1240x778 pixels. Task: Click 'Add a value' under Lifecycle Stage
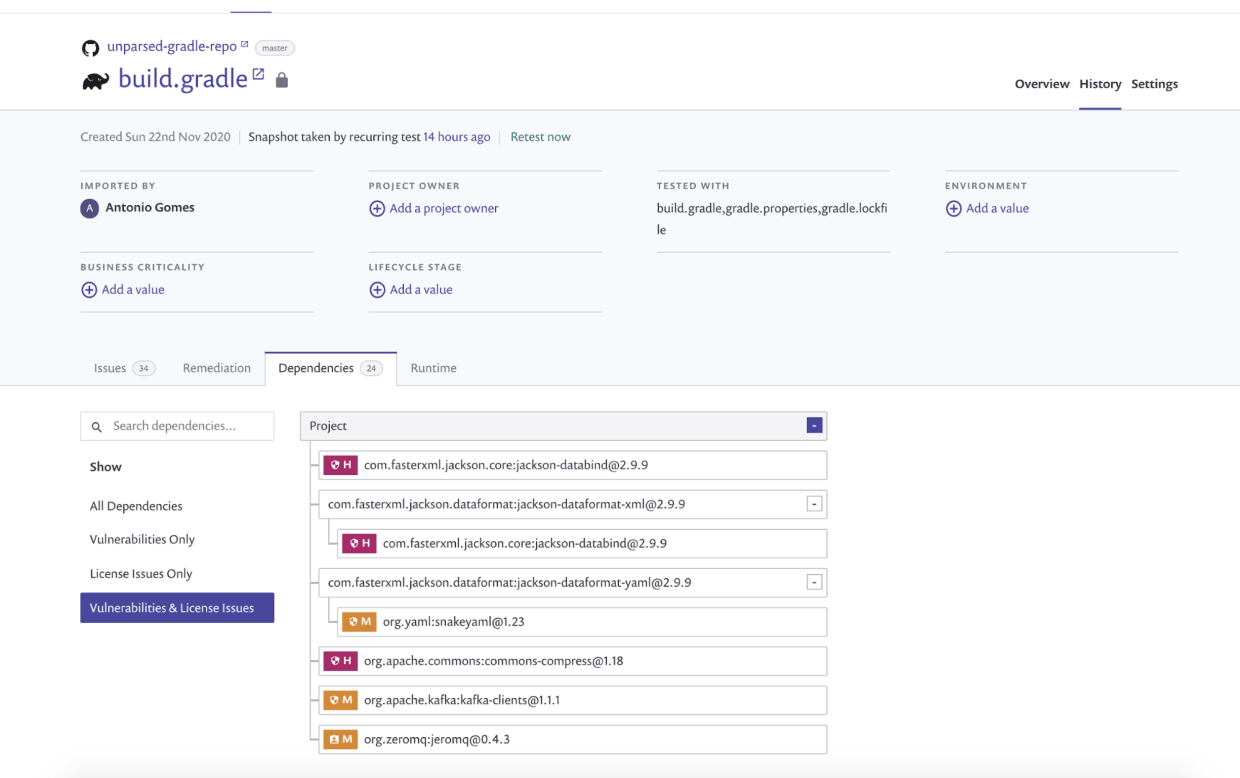[421, 290]
